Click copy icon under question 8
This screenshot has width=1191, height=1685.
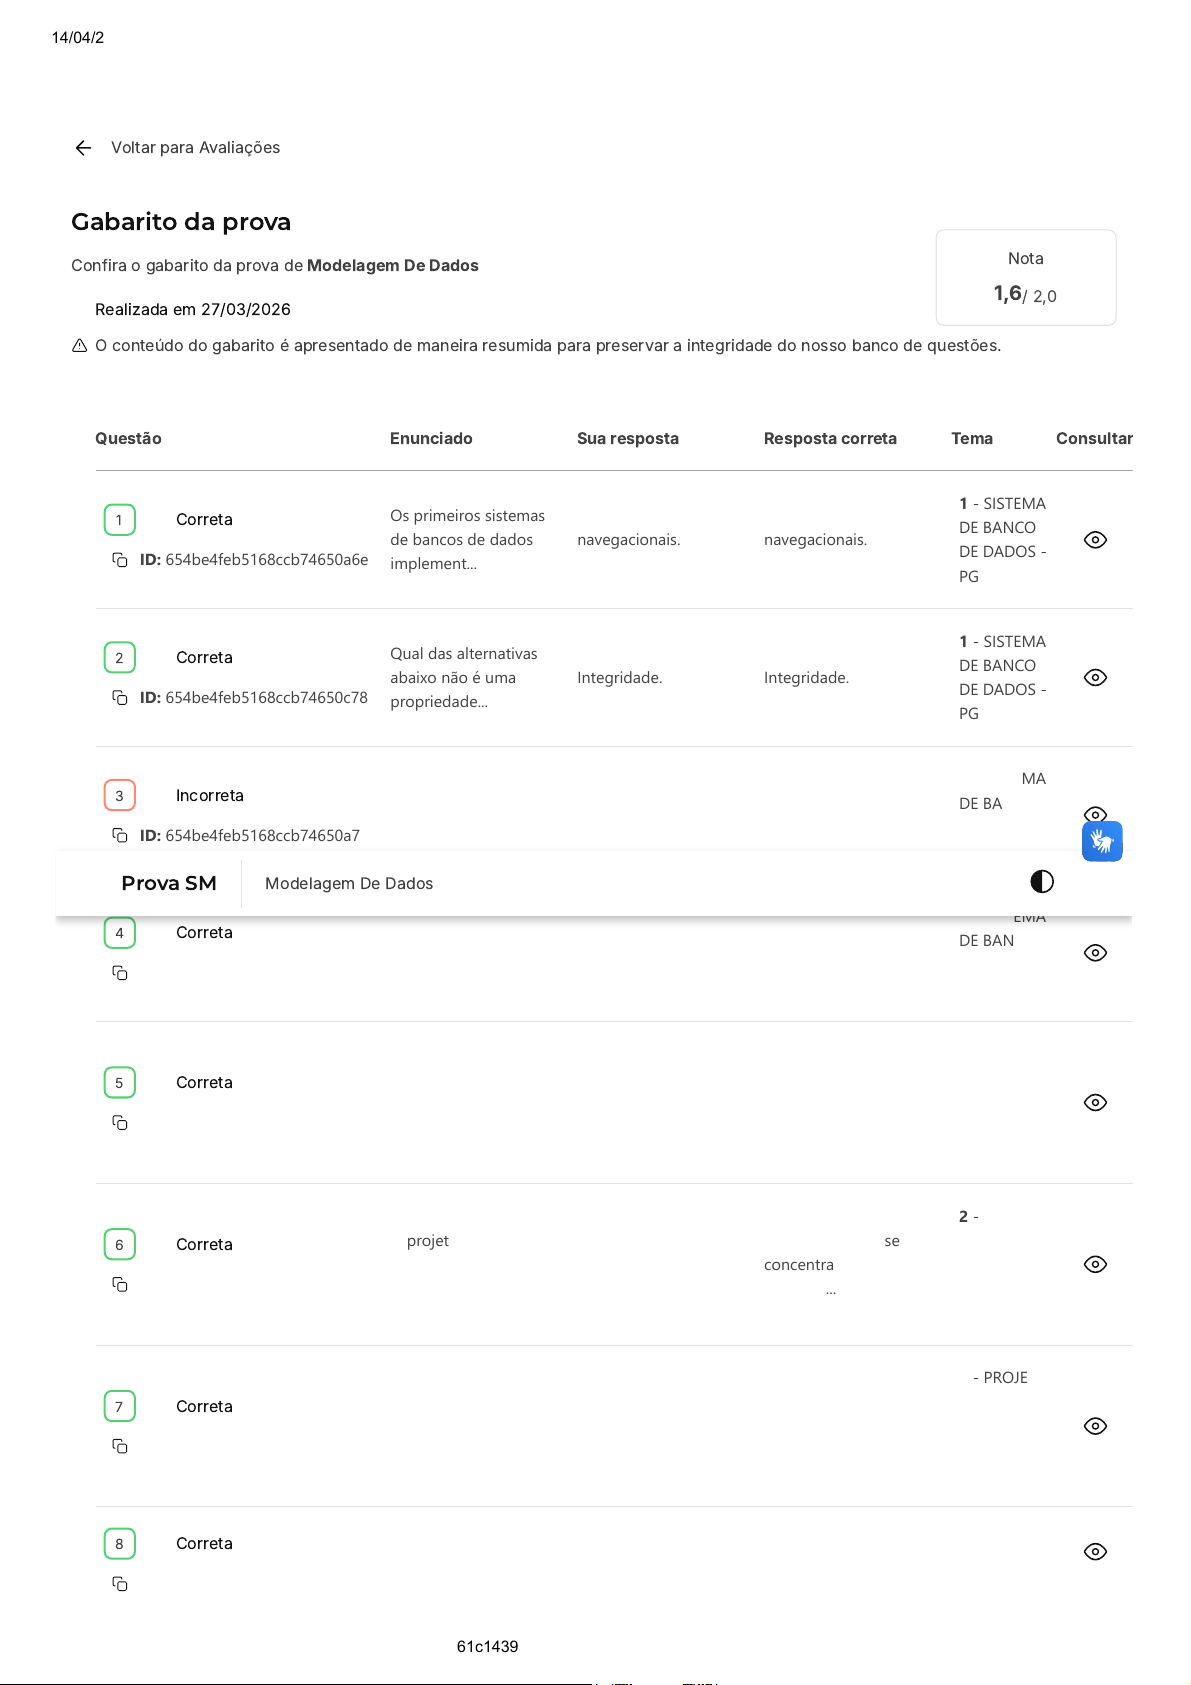pos(120,1584)
